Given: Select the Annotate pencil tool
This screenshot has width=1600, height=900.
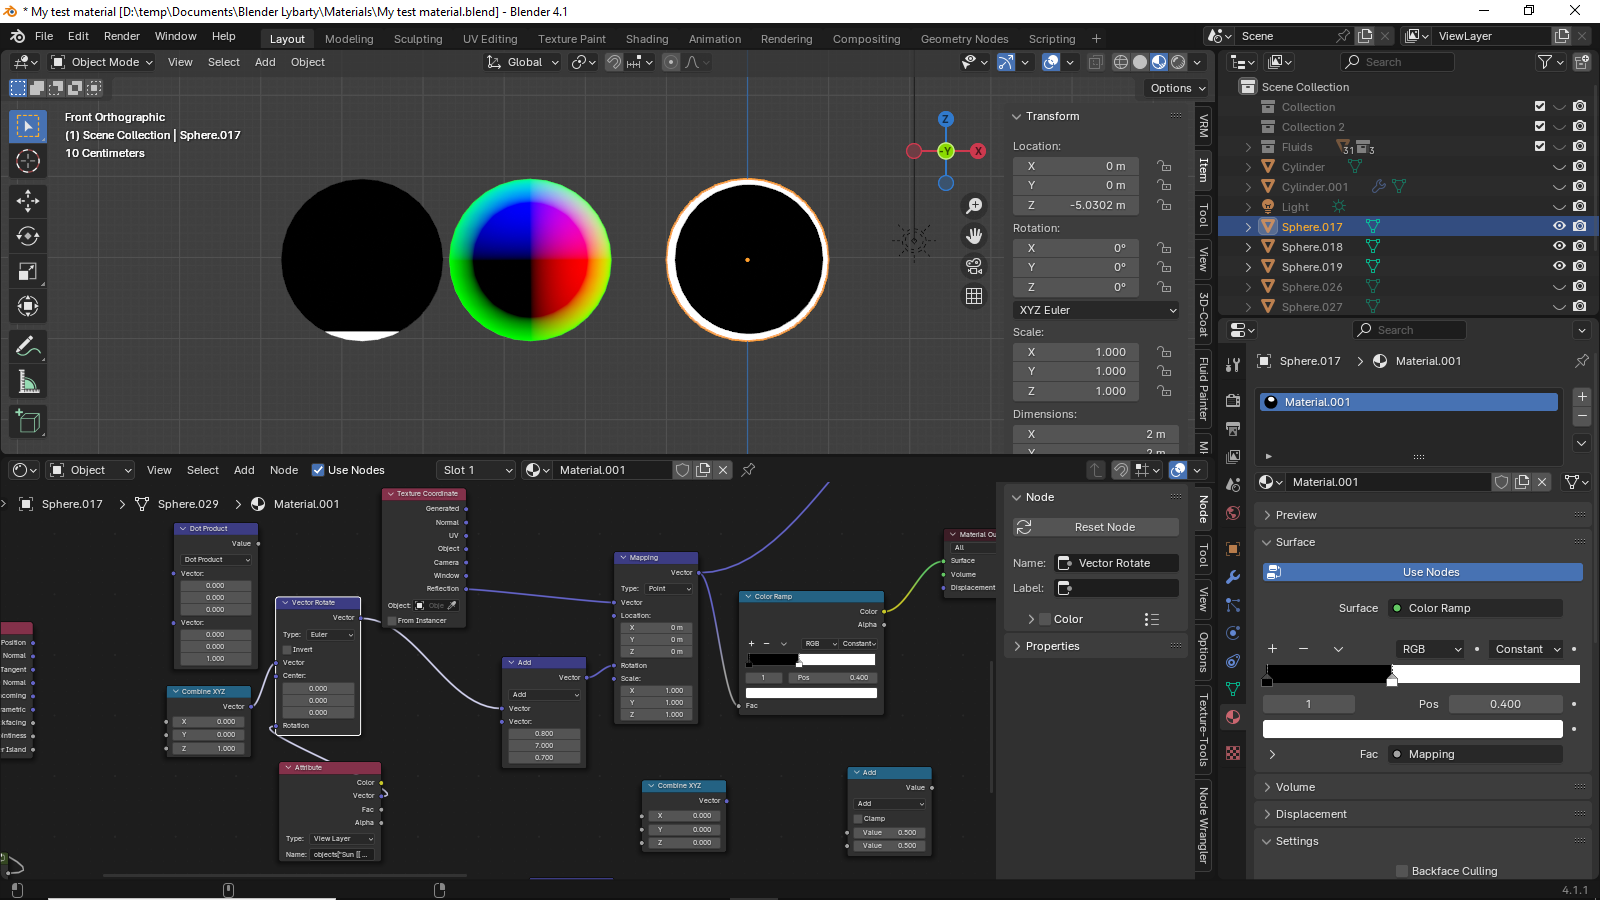Looking at the screenshot, I should (28, 347).
